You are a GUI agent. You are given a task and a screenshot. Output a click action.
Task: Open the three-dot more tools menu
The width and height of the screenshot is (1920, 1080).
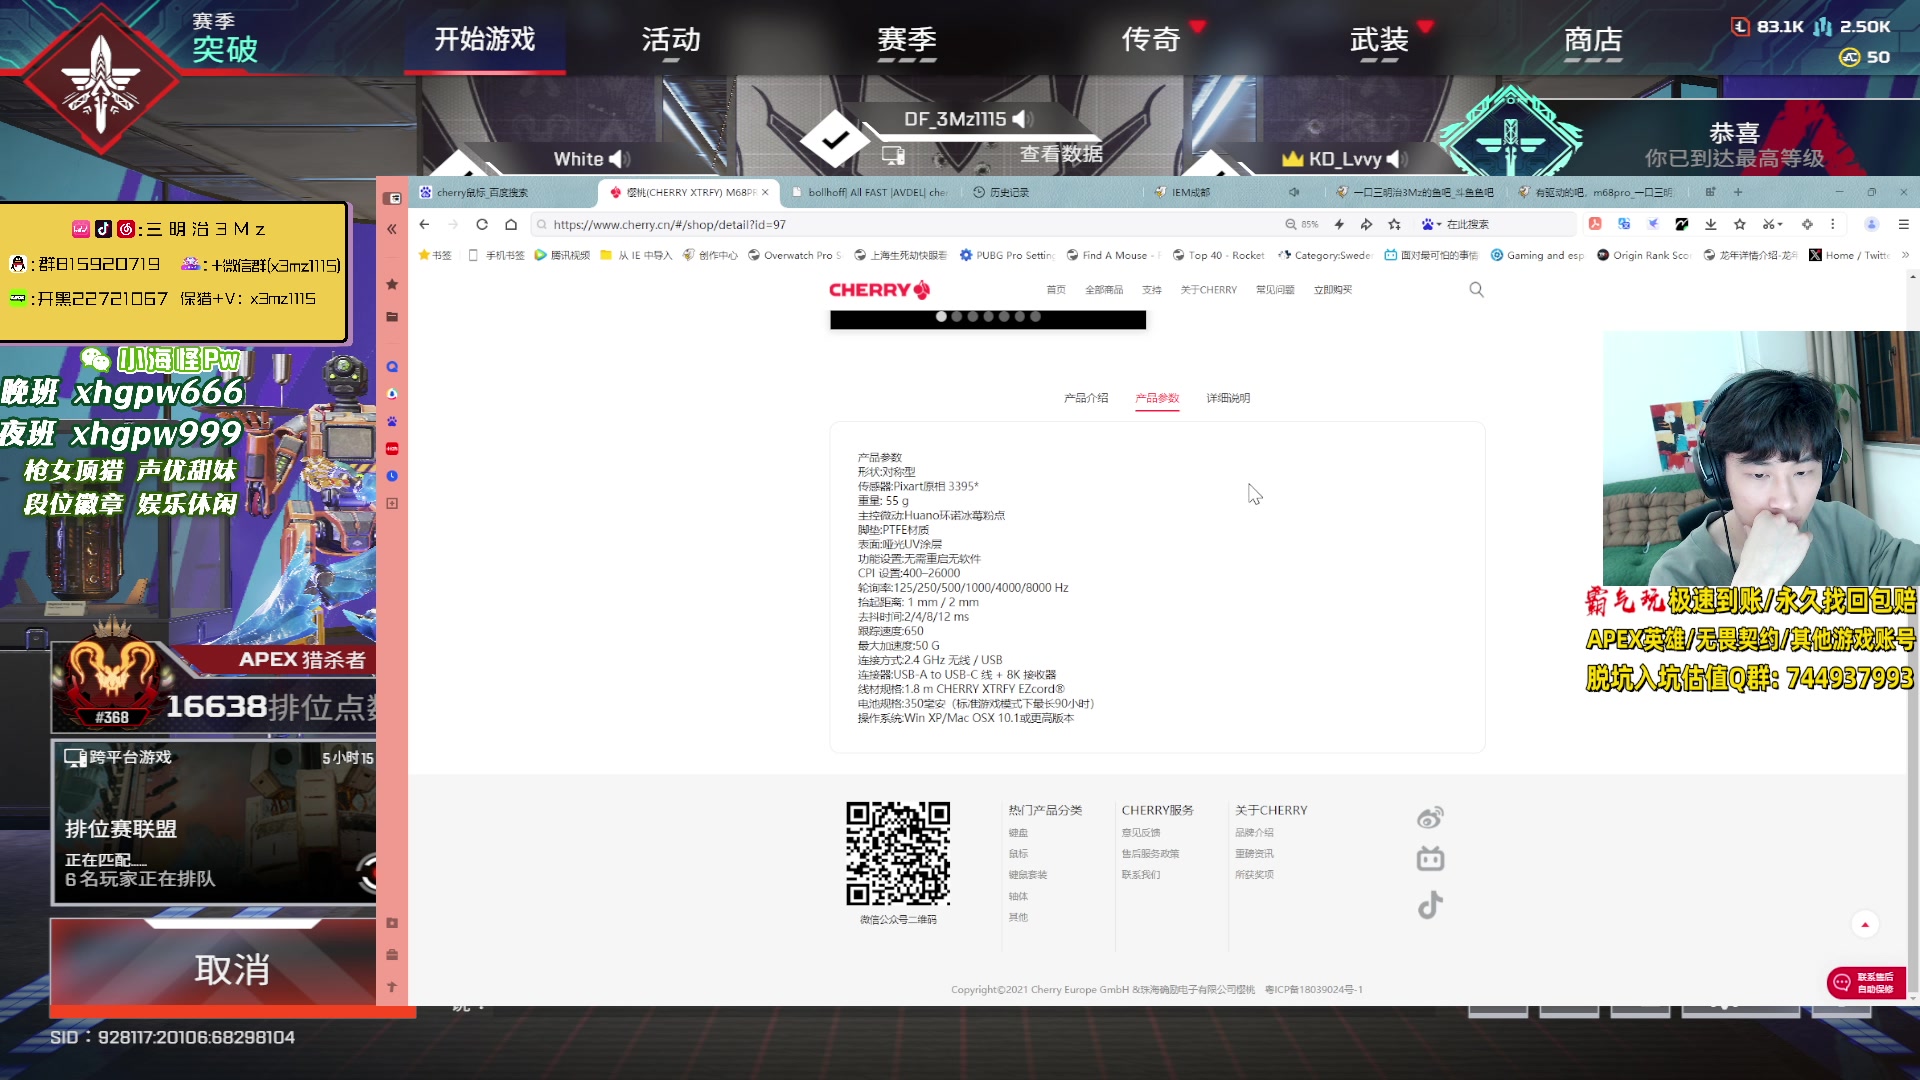tap(1833, 224)
